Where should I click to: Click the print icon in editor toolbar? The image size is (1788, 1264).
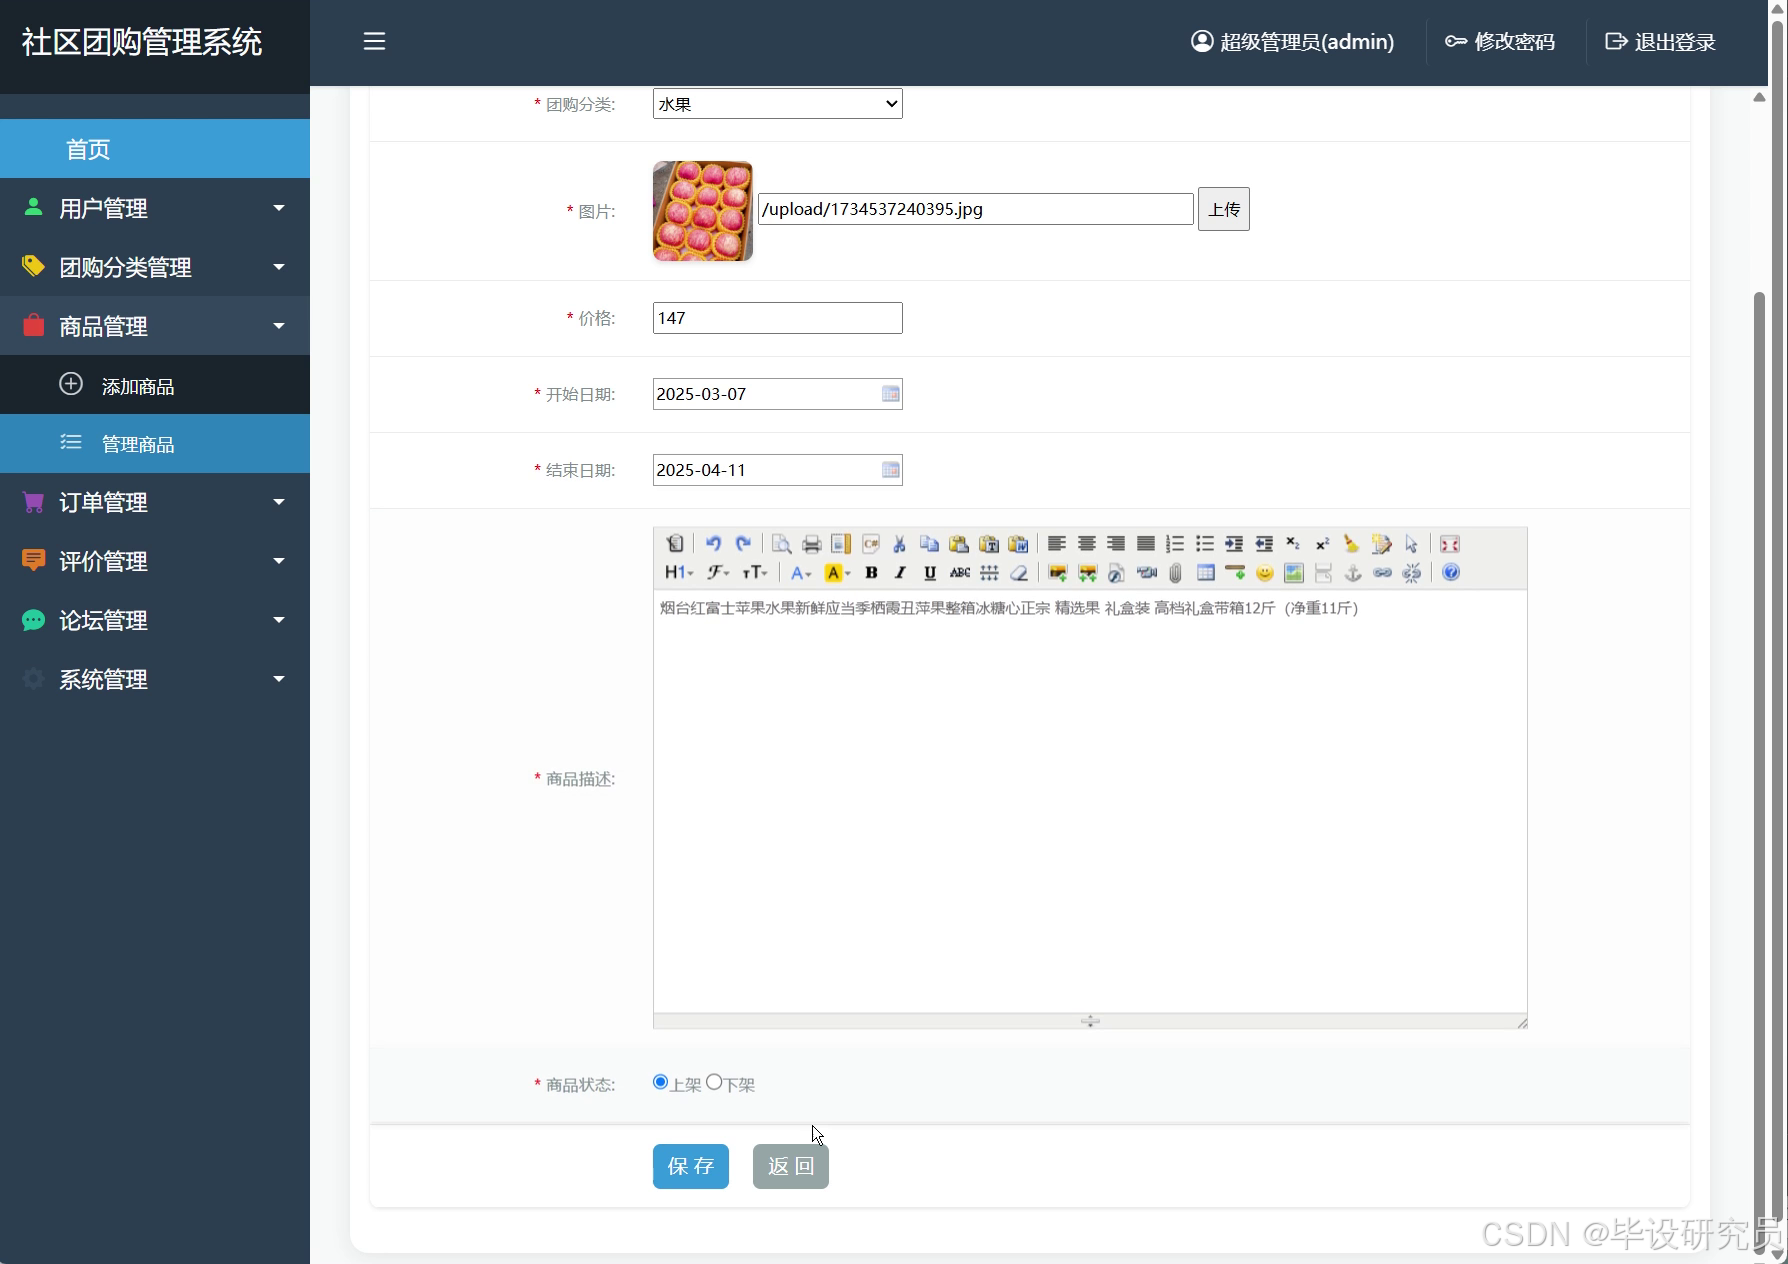pyautogui.click(x=812, y=544)
